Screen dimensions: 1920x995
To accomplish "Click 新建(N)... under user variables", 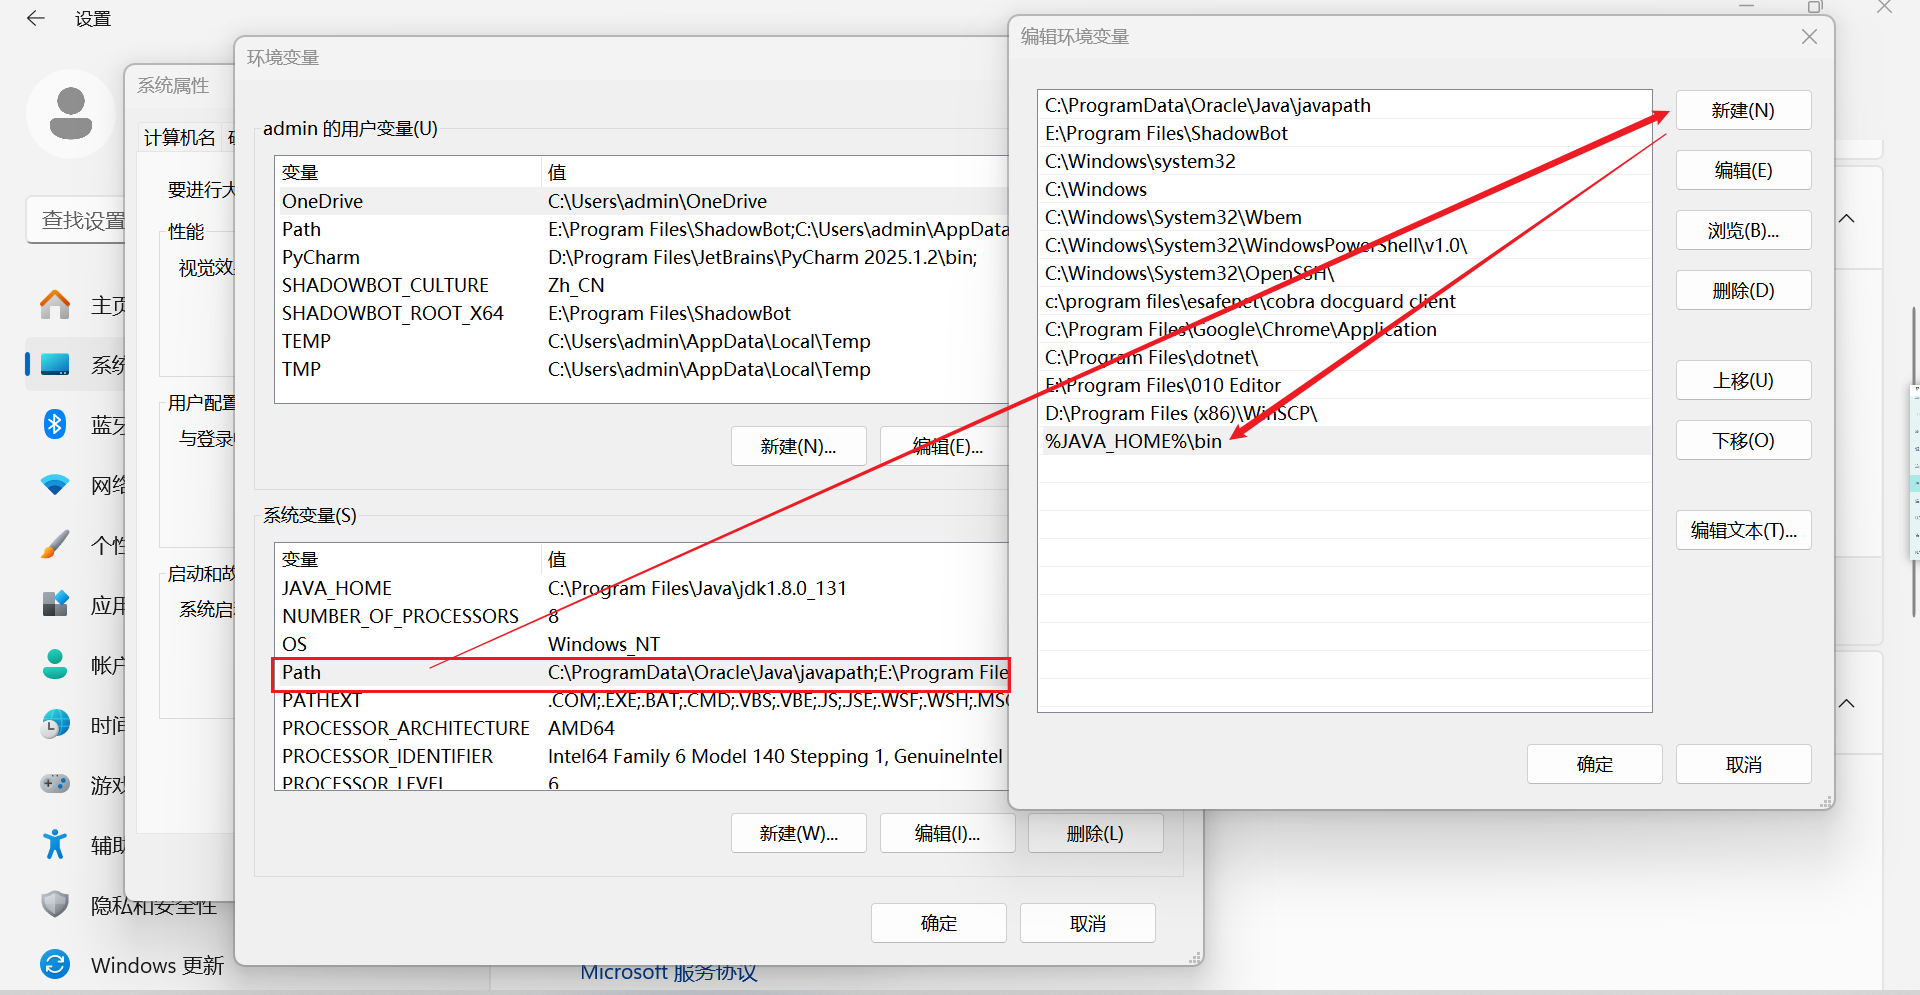I will pos(798,446).
